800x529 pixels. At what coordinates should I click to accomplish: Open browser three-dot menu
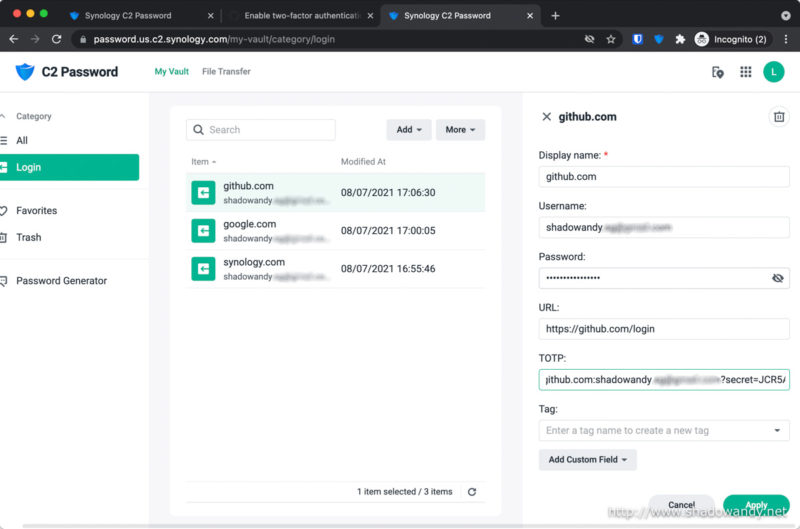786,39
